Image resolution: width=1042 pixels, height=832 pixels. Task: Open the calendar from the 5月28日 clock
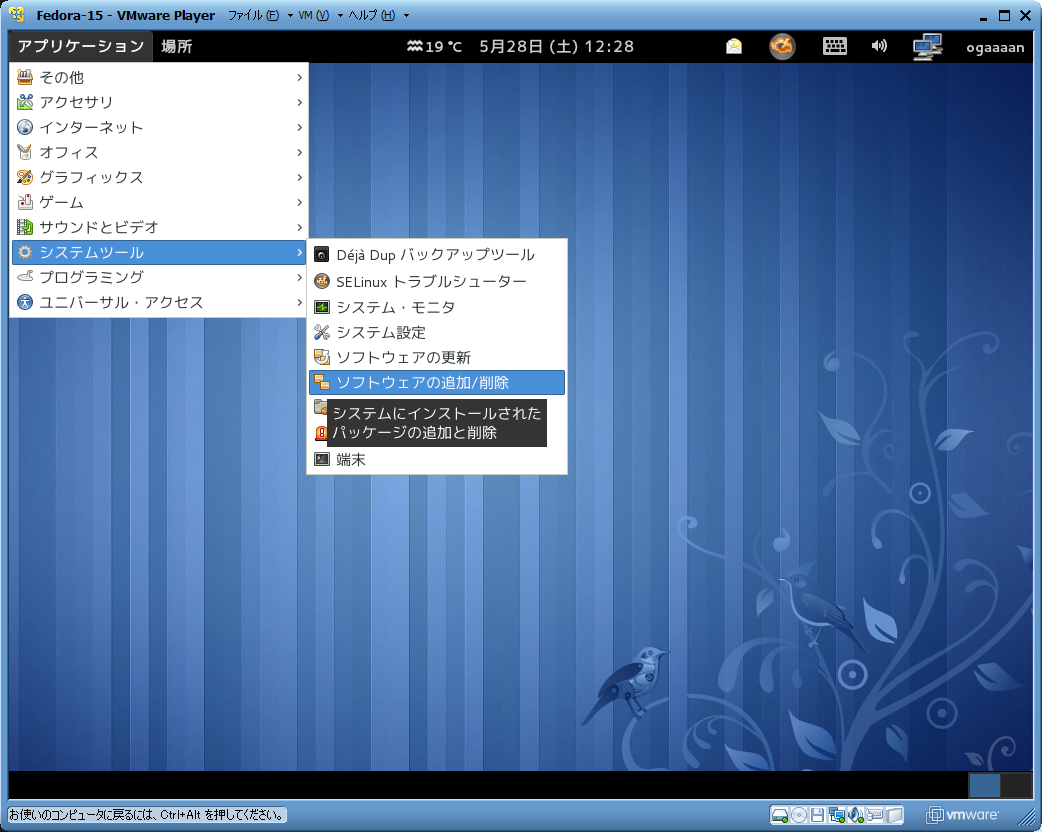tap(556, 47)
